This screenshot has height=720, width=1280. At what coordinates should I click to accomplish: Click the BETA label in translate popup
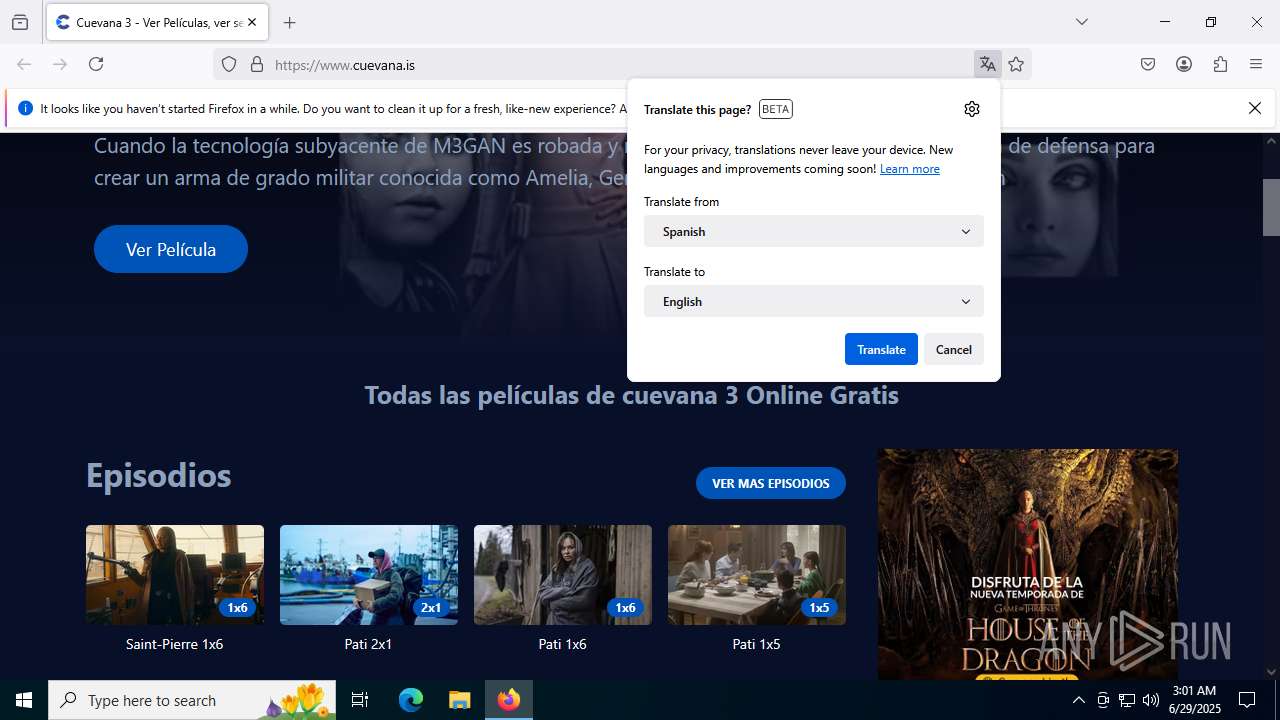776,109
